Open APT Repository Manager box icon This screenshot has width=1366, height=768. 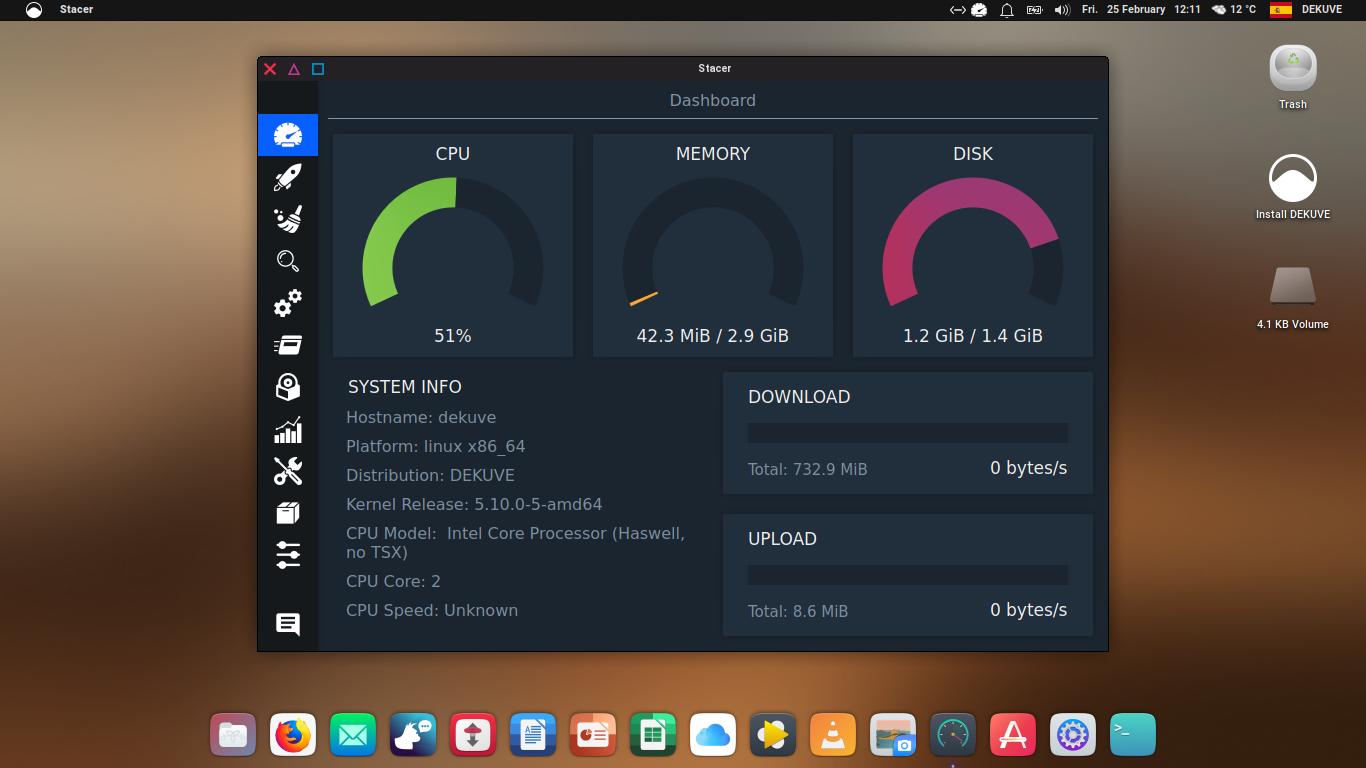(288, 513)
